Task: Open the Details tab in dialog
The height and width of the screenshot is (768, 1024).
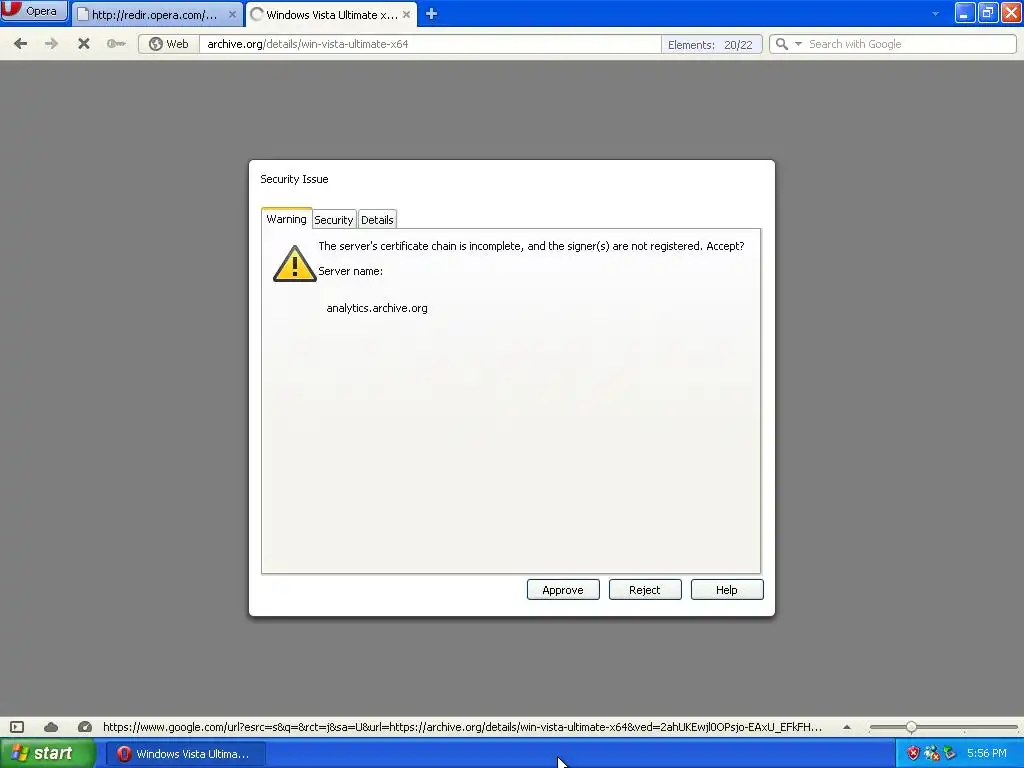Action: [x=377, y=219]
